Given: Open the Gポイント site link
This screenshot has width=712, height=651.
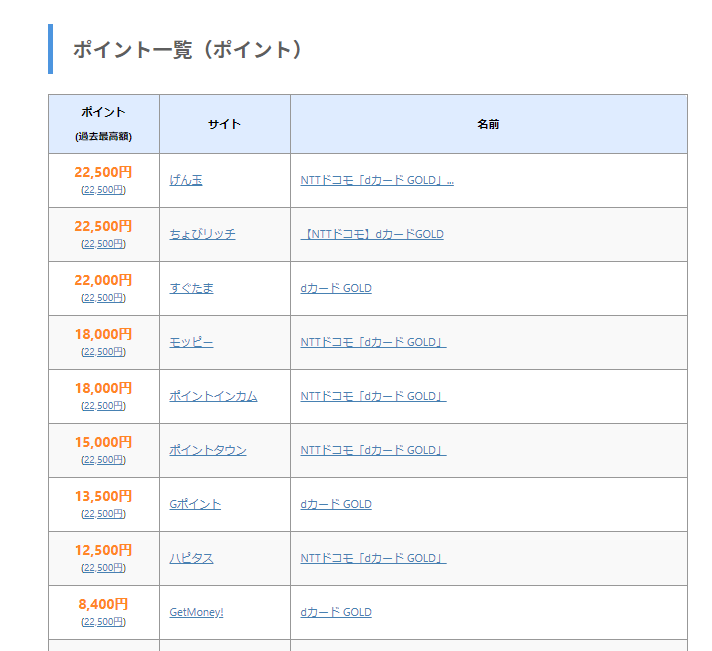Looking at the screenshot, I should click(195, 504).
